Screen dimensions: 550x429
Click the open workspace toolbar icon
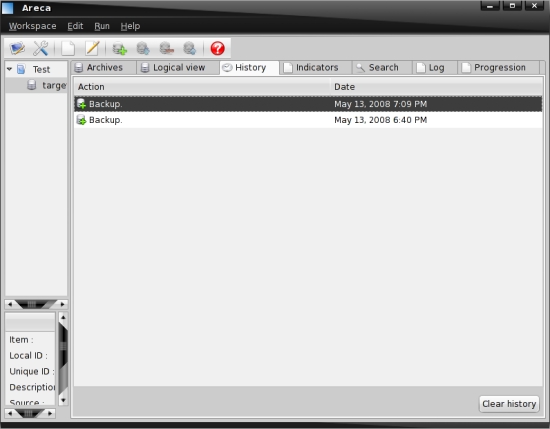tap(17, 48)
